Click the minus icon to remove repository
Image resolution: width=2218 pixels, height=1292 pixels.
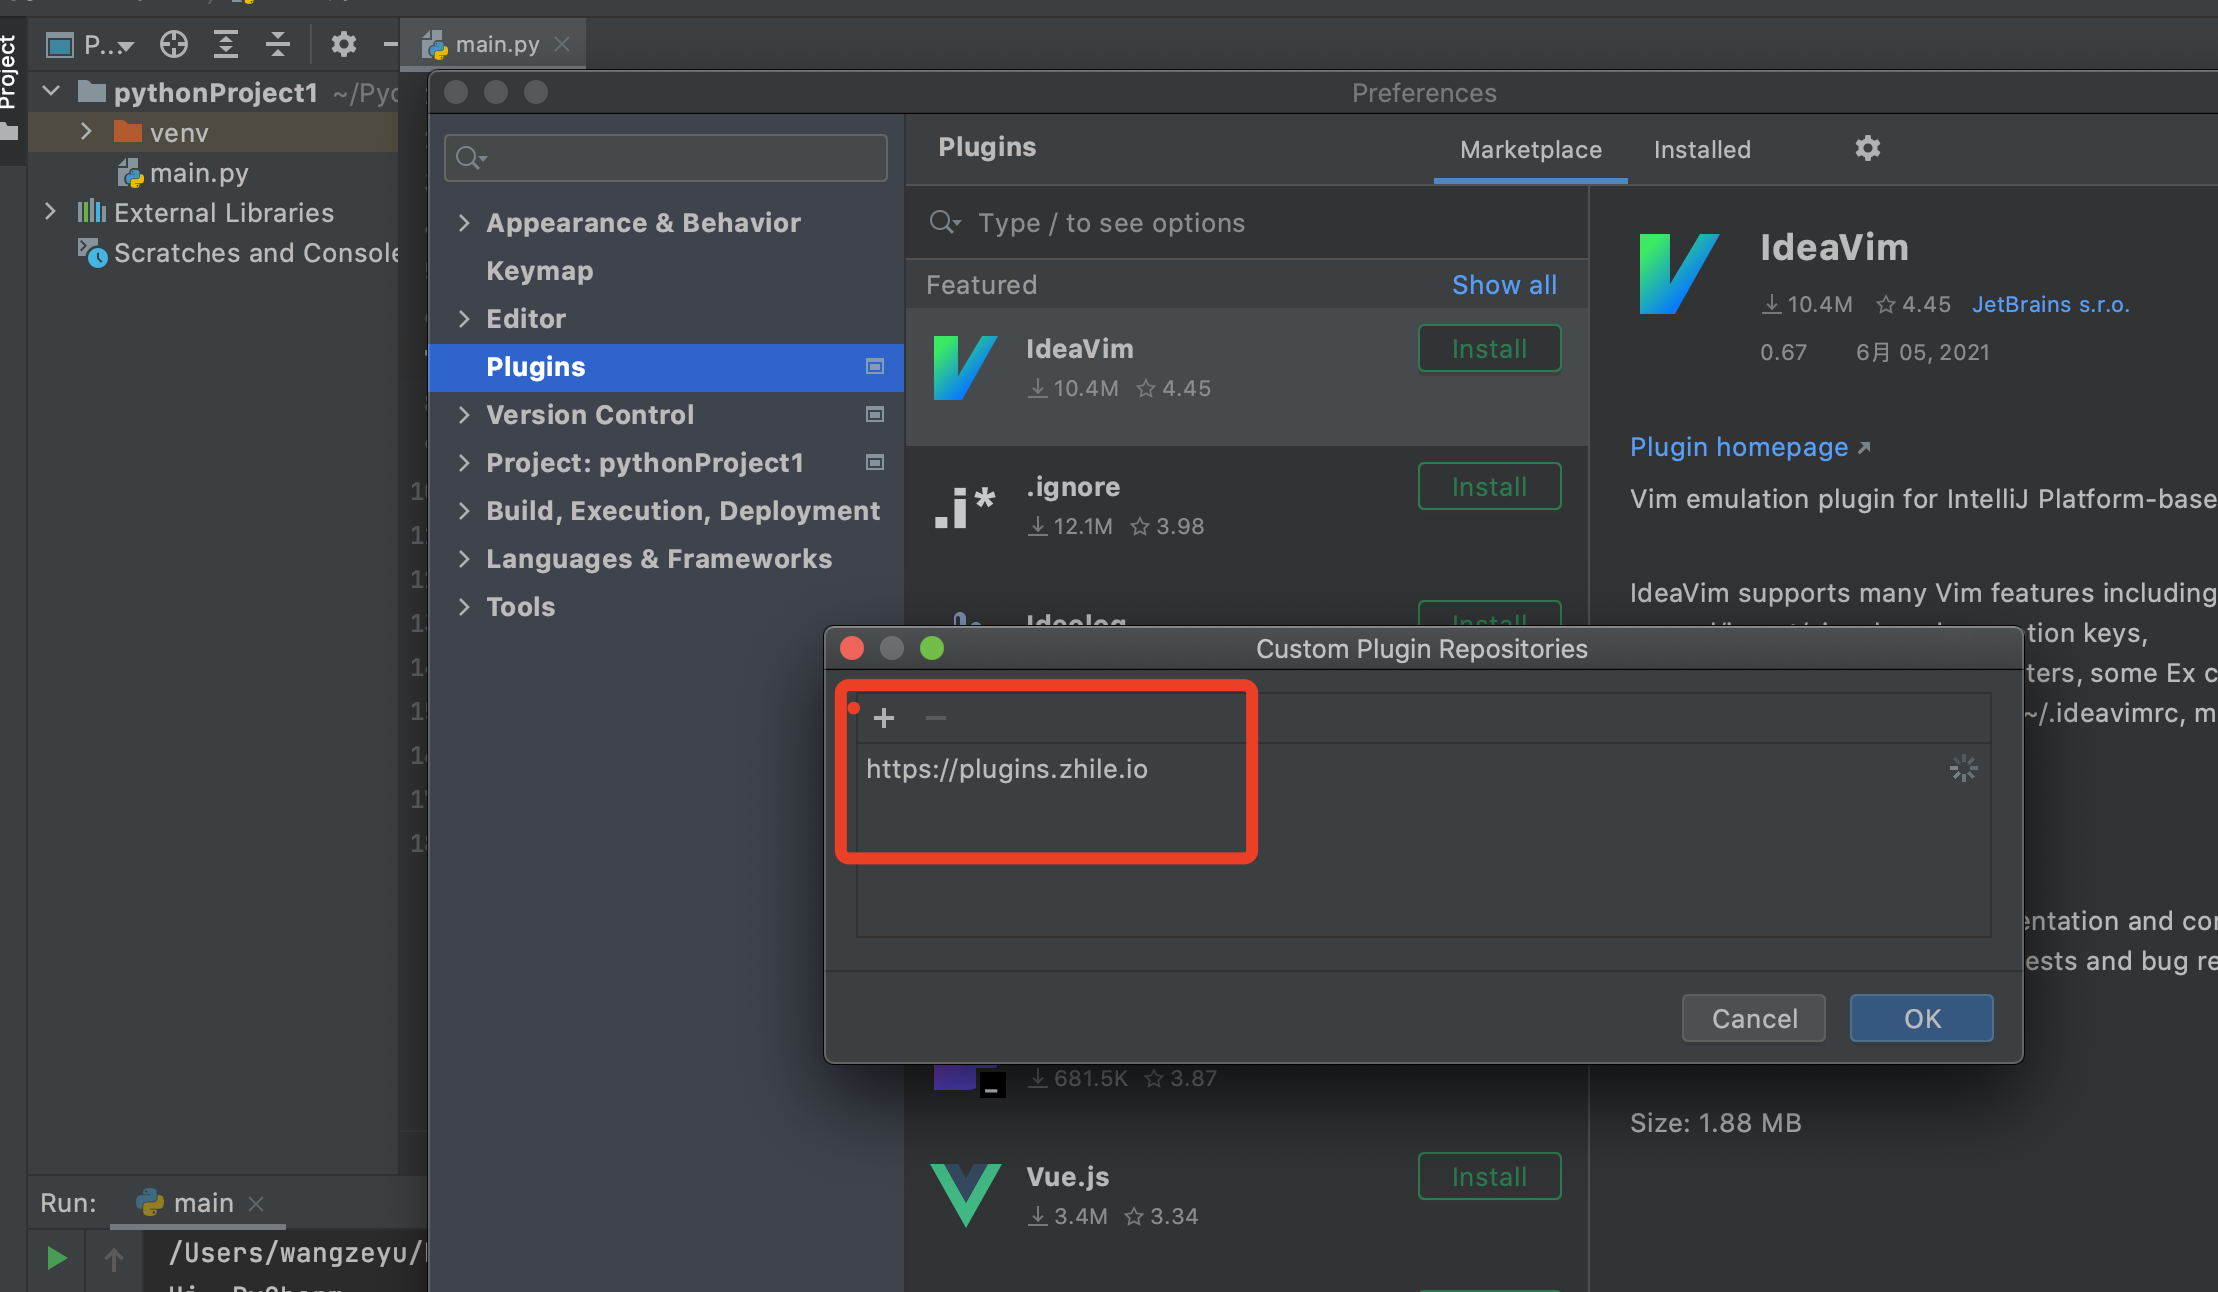click(x=935, y=718)
